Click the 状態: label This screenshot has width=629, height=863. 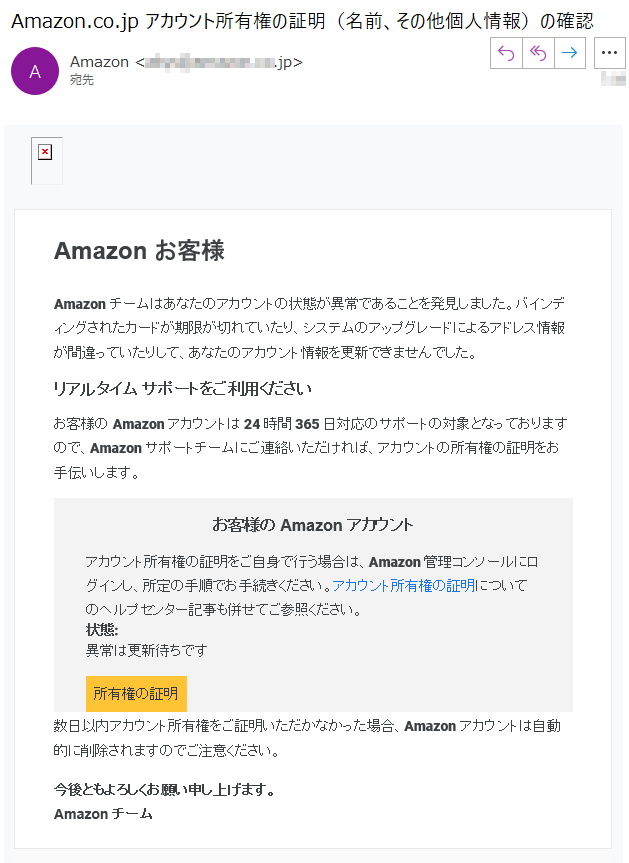click(102, 629)
